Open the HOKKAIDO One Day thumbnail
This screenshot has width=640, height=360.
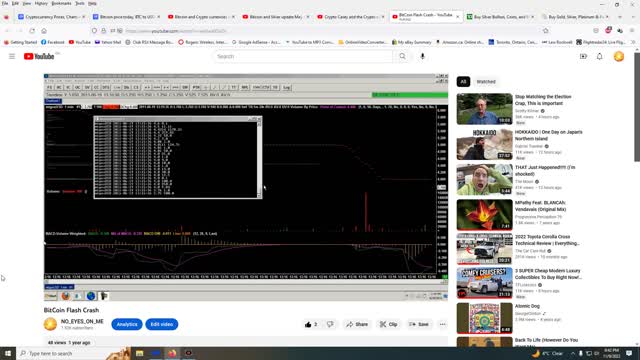[x=484, y=144]
